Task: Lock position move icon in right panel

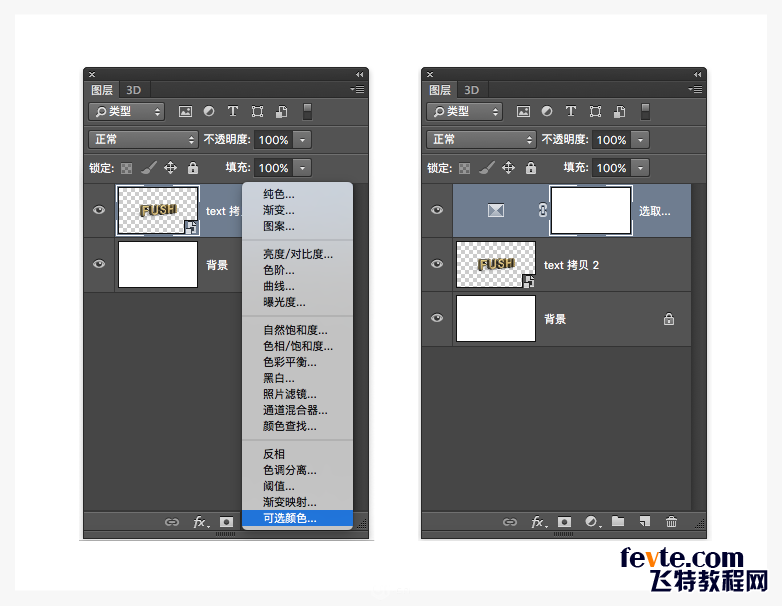Action: (x=508, y=168)
